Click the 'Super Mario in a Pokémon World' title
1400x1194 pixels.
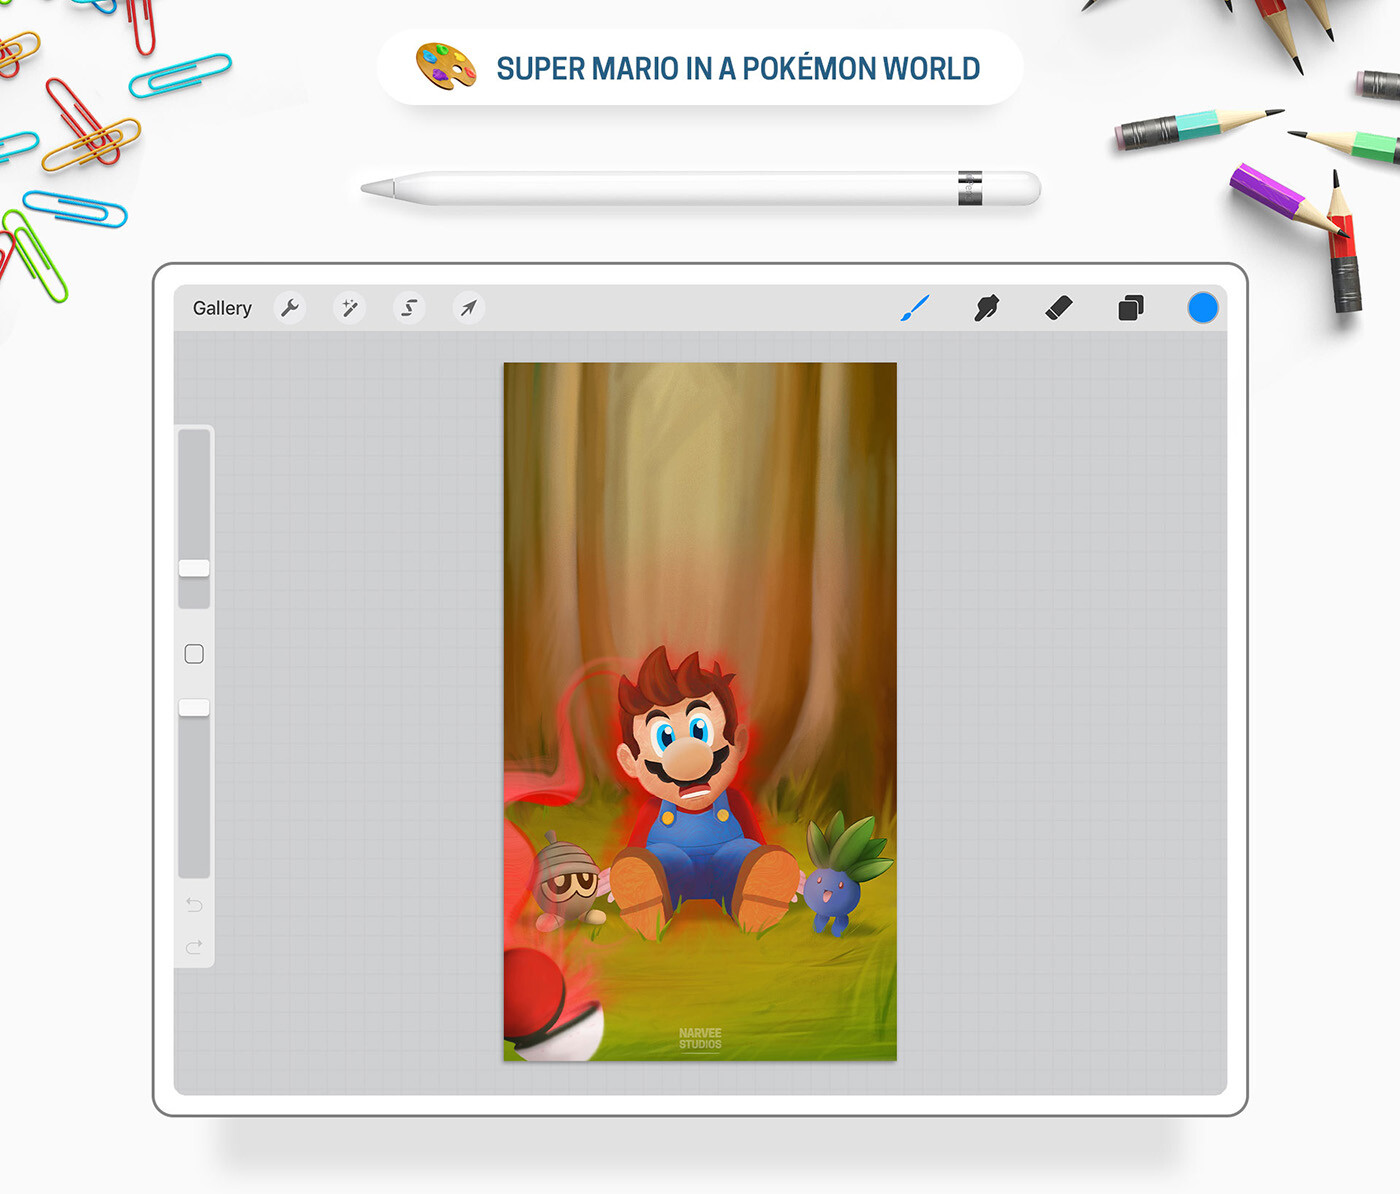click(738, 68)
